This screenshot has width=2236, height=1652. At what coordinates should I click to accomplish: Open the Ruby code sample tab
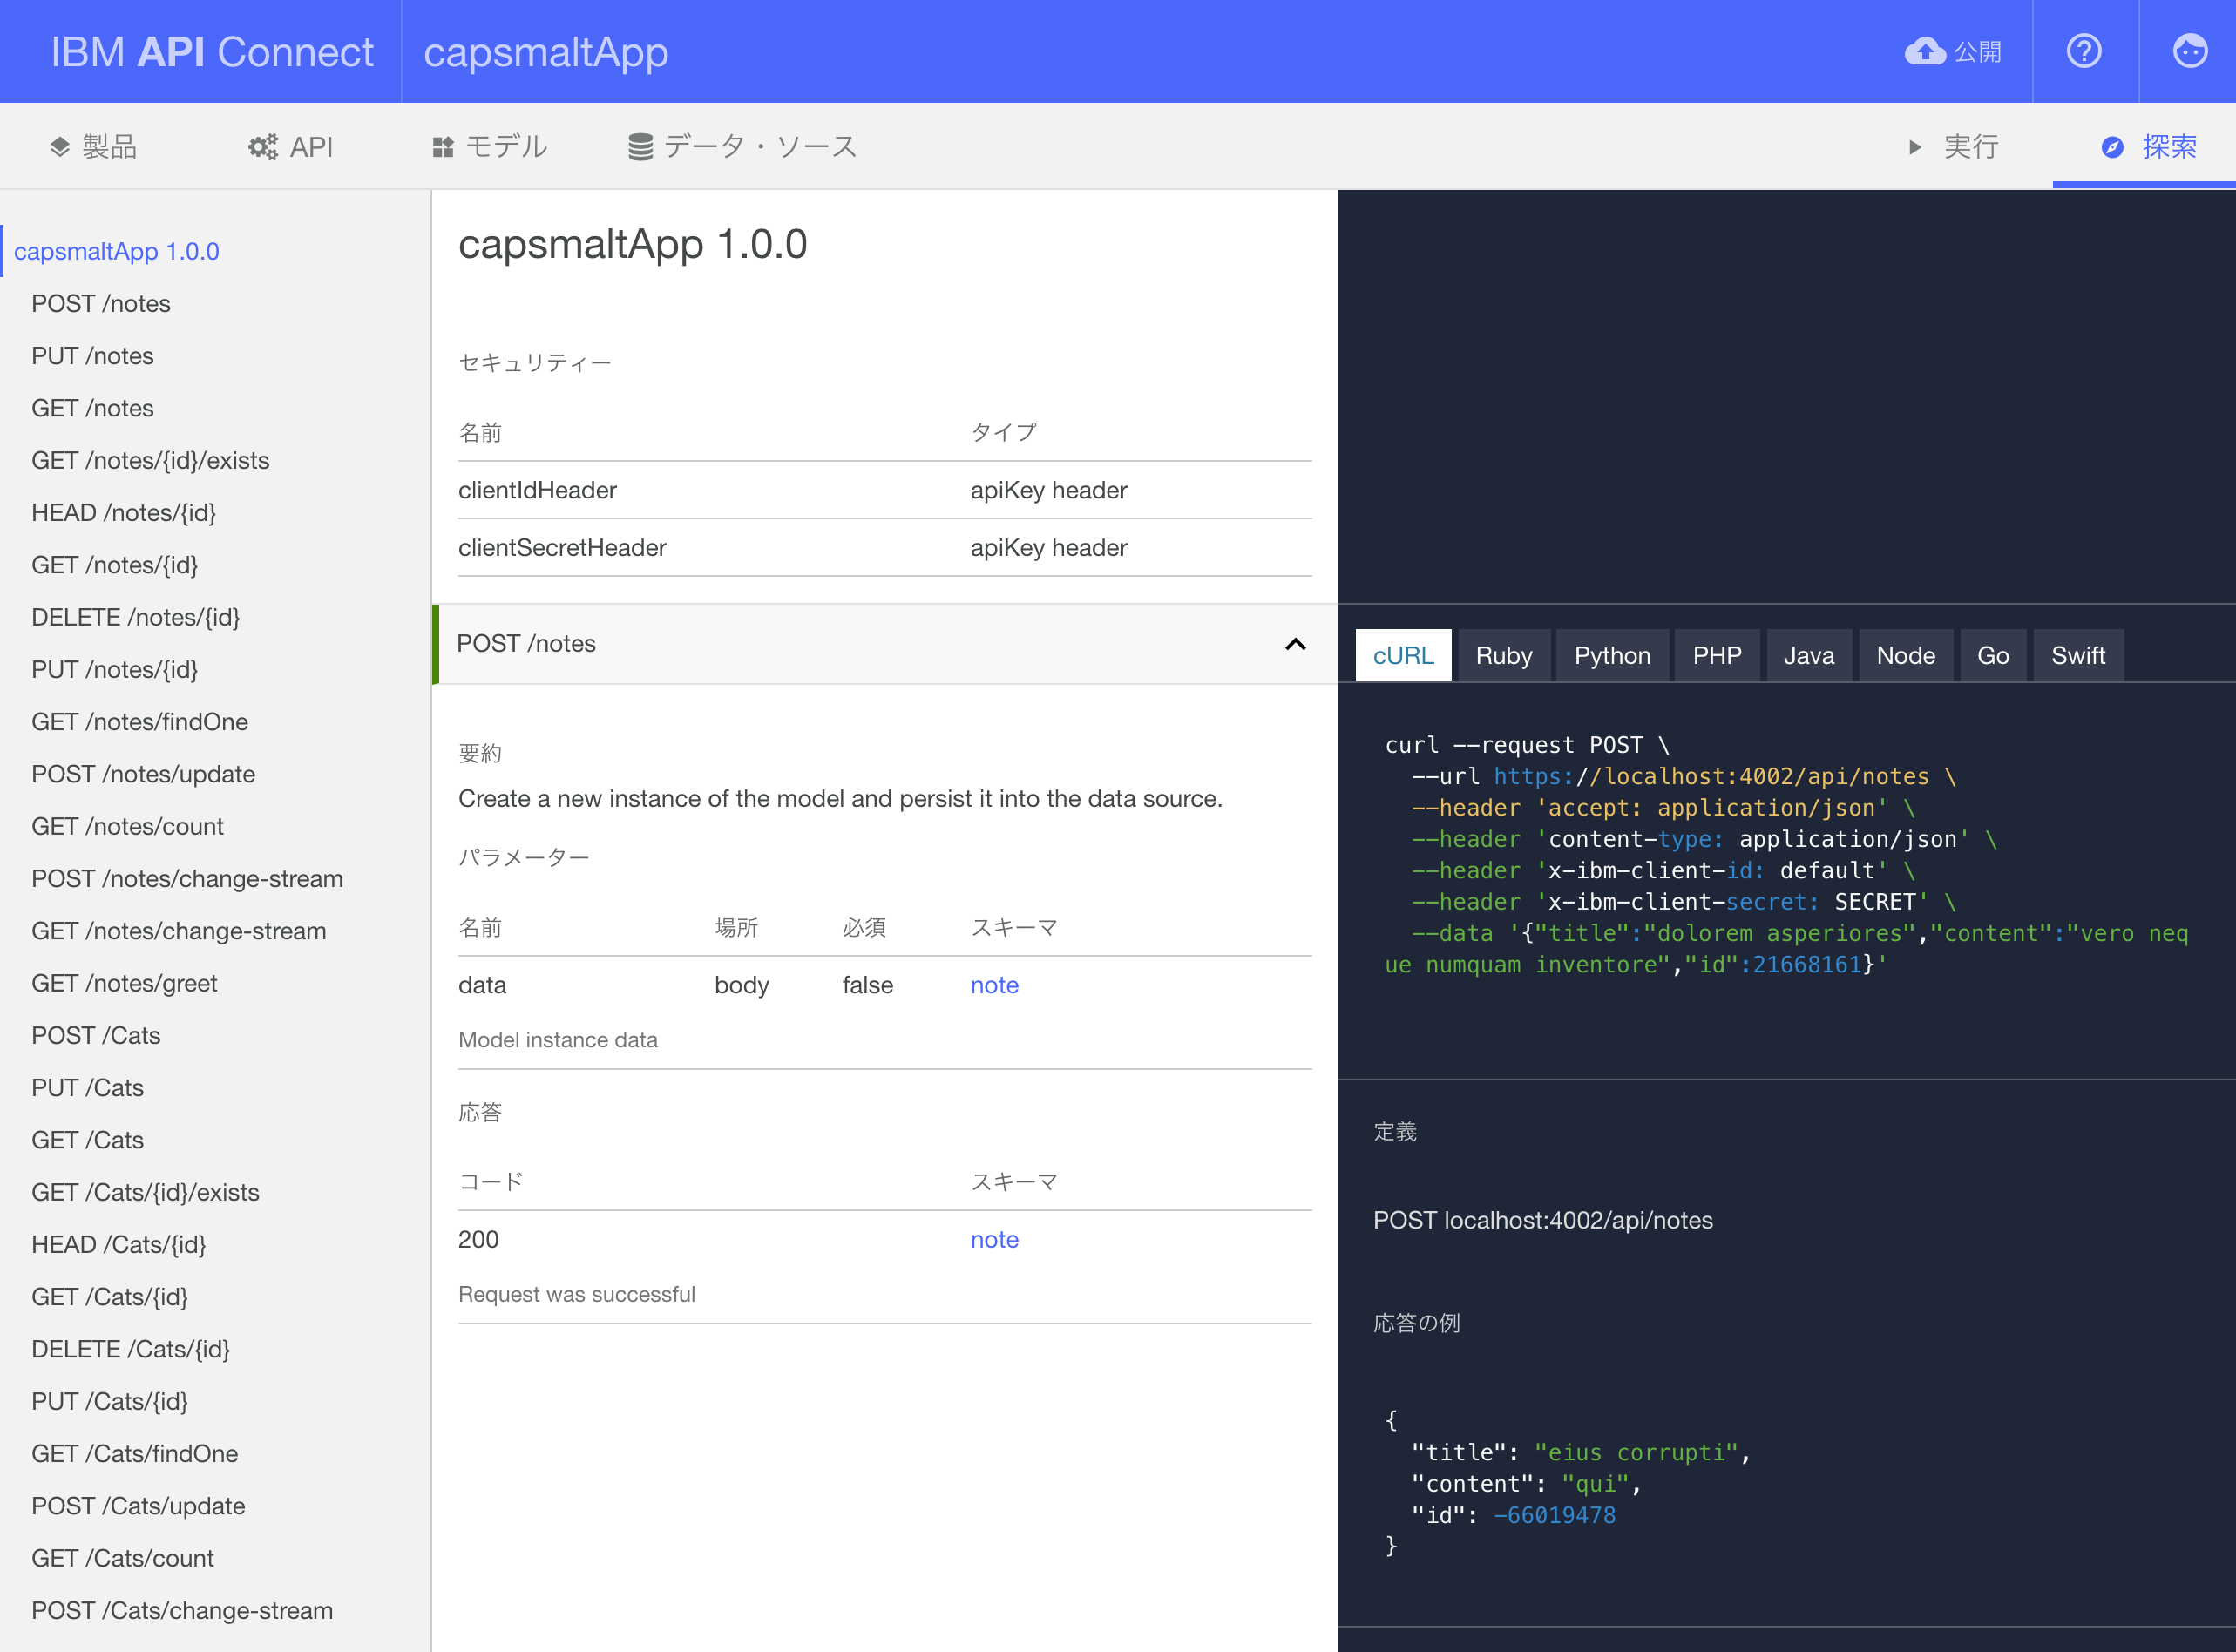(x=1504, y=655)
